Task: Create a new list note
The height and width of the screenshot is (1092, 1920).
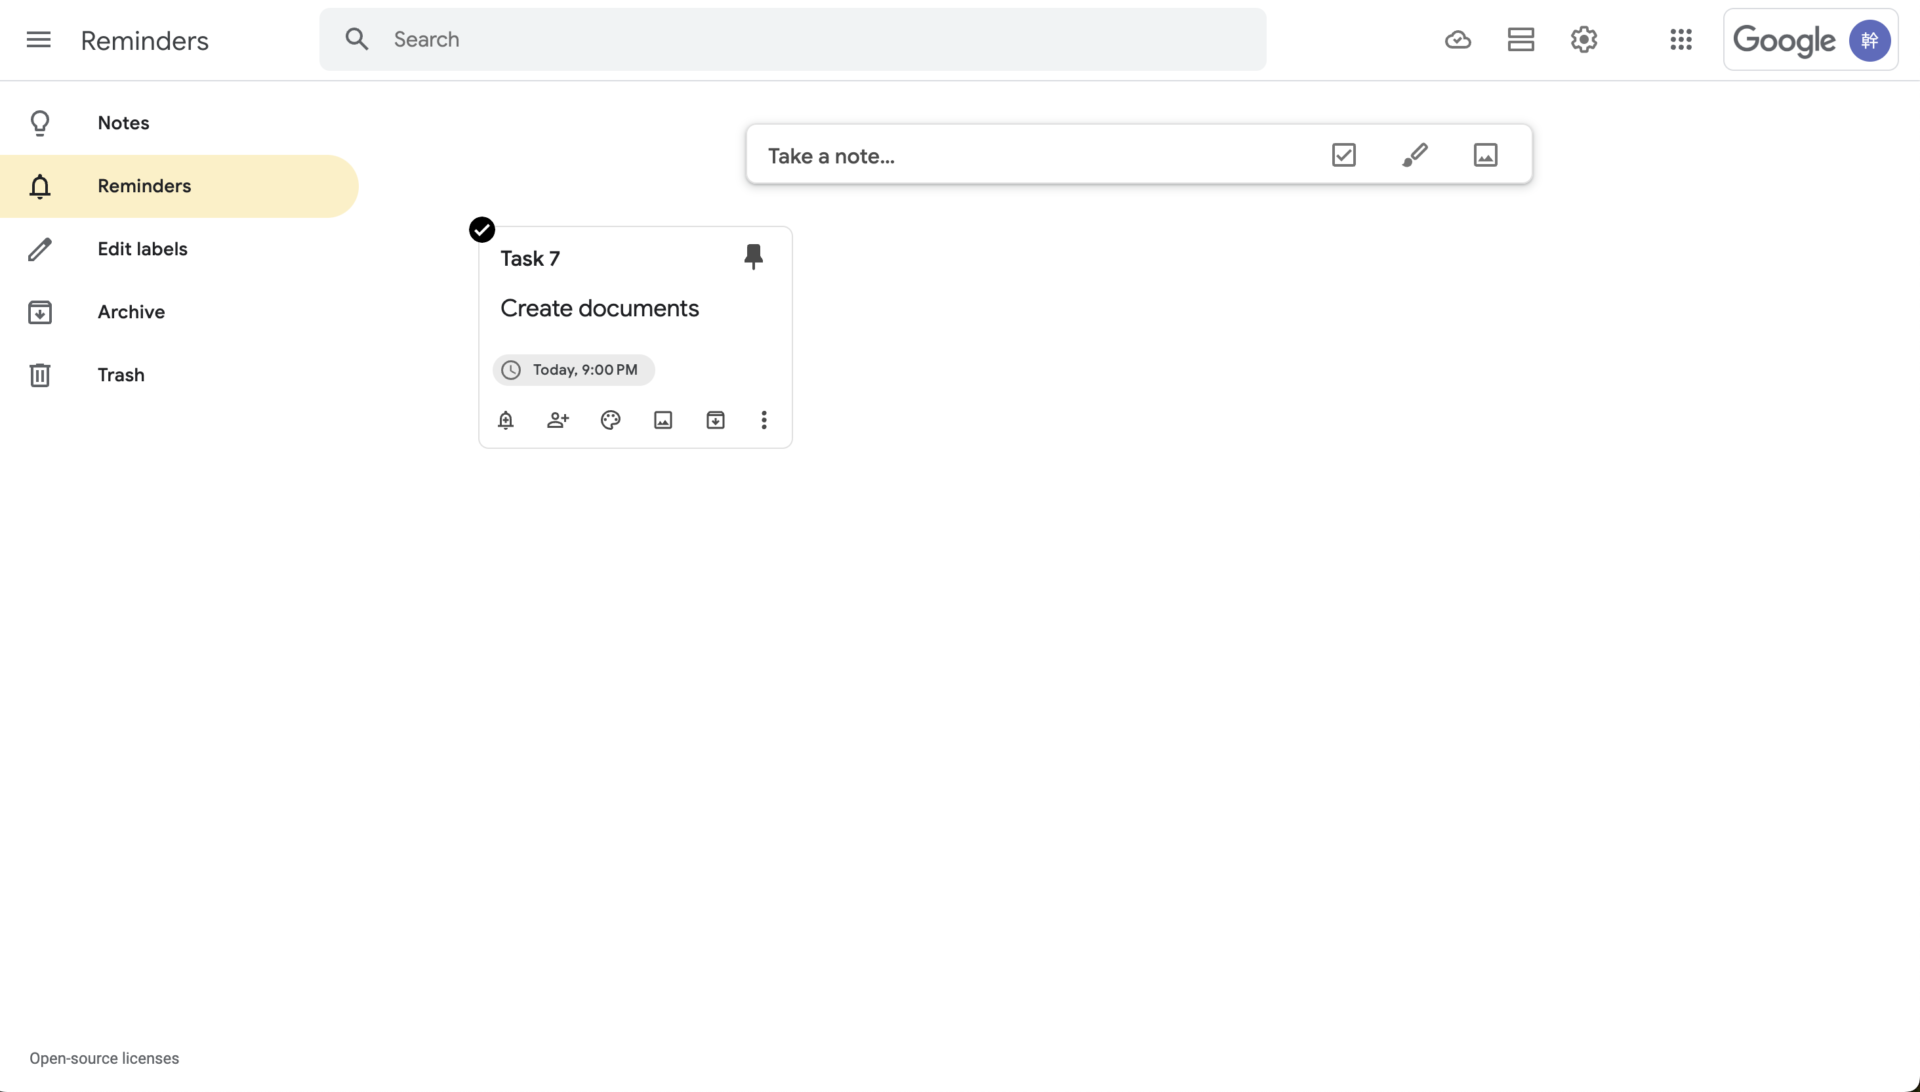Action: (1343, 155)
